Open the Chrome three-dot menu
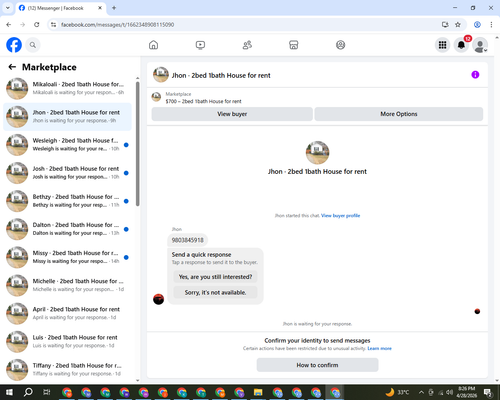 click(x=491, y=25)
